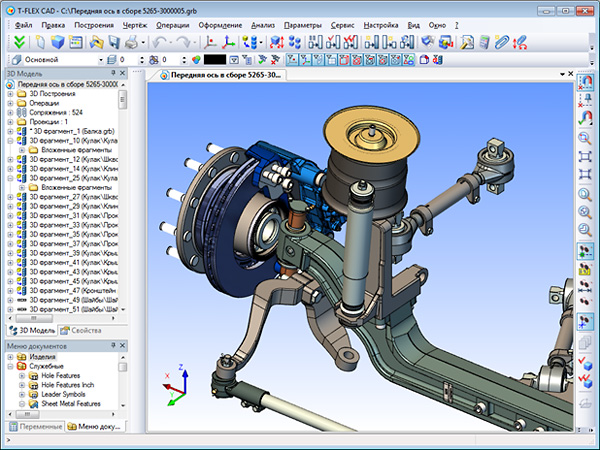This screenshot has height=450, width=600.
Task: Expand Сопряжения : 524 node
Action: coord(10,112)
